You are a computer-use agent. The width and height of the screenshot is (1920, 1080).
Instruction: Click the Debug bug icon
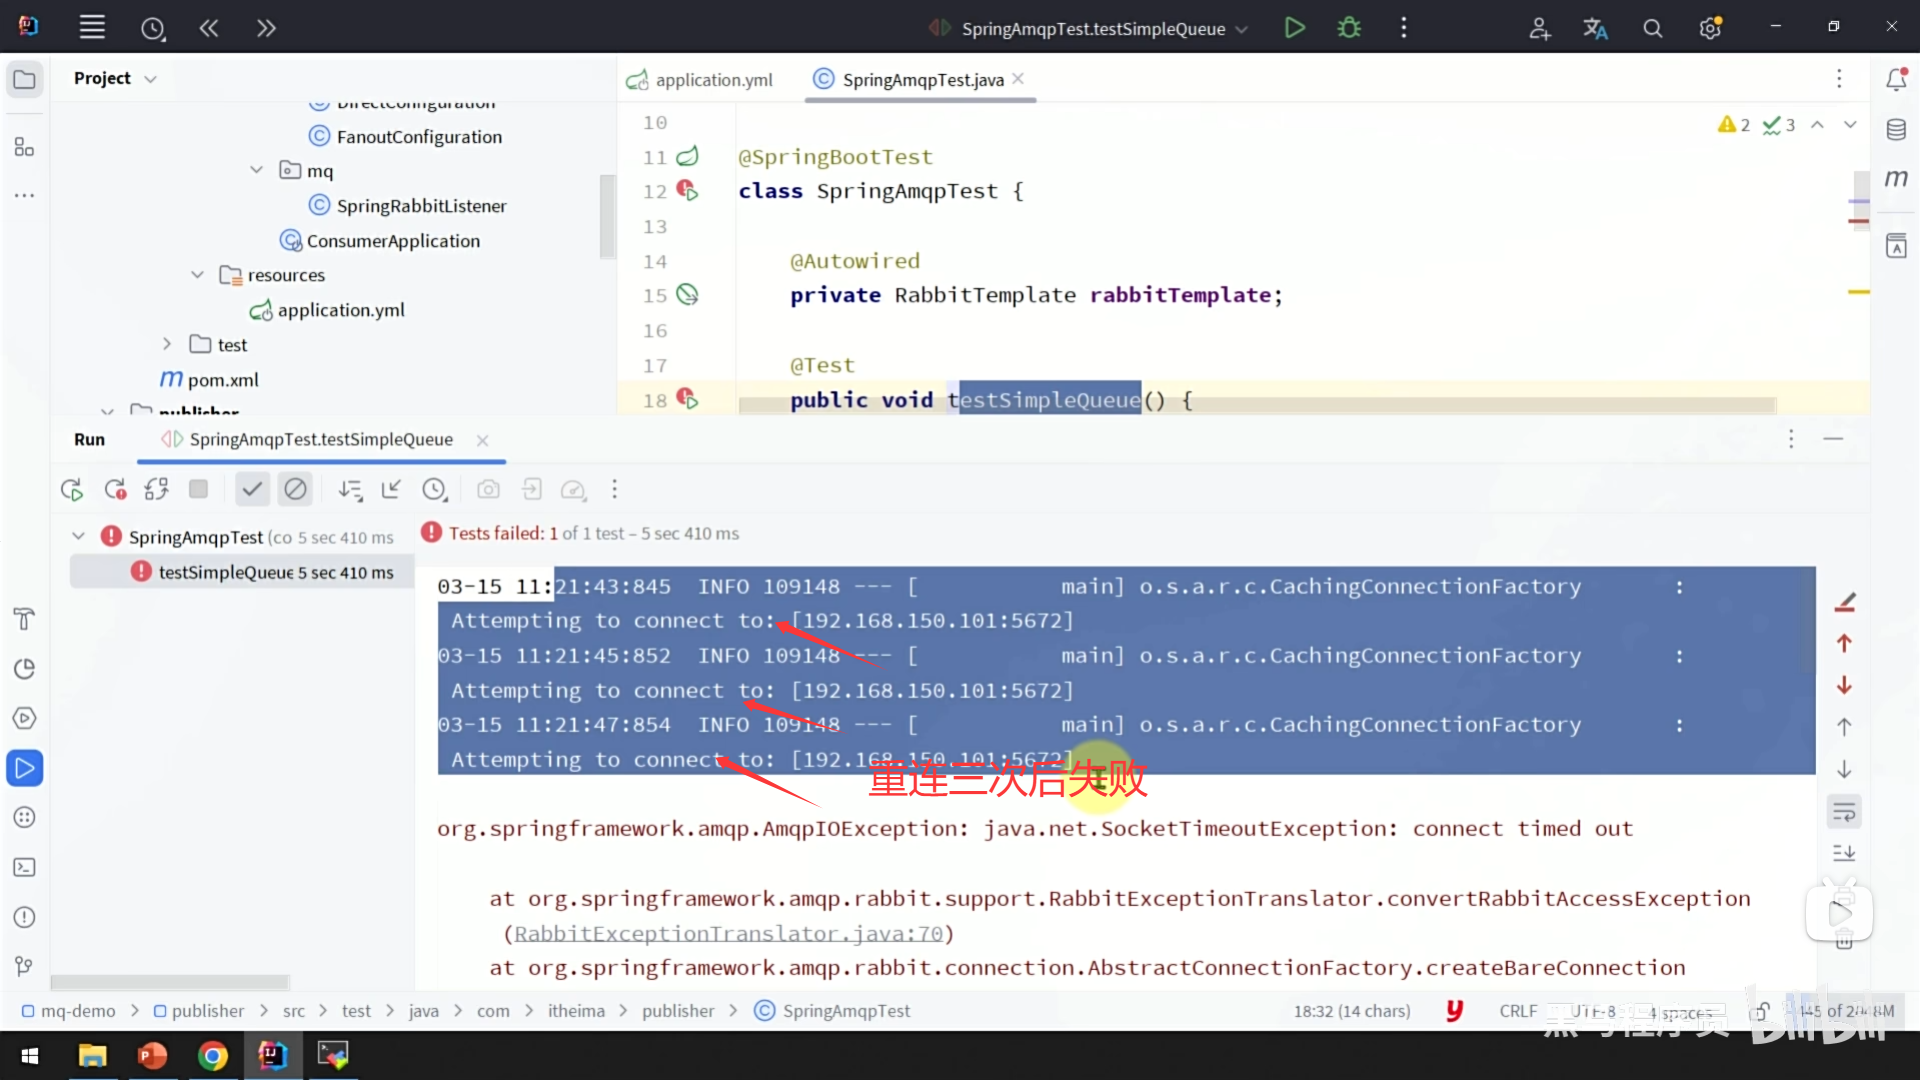pyautogui.click(x=1349, y=28)
